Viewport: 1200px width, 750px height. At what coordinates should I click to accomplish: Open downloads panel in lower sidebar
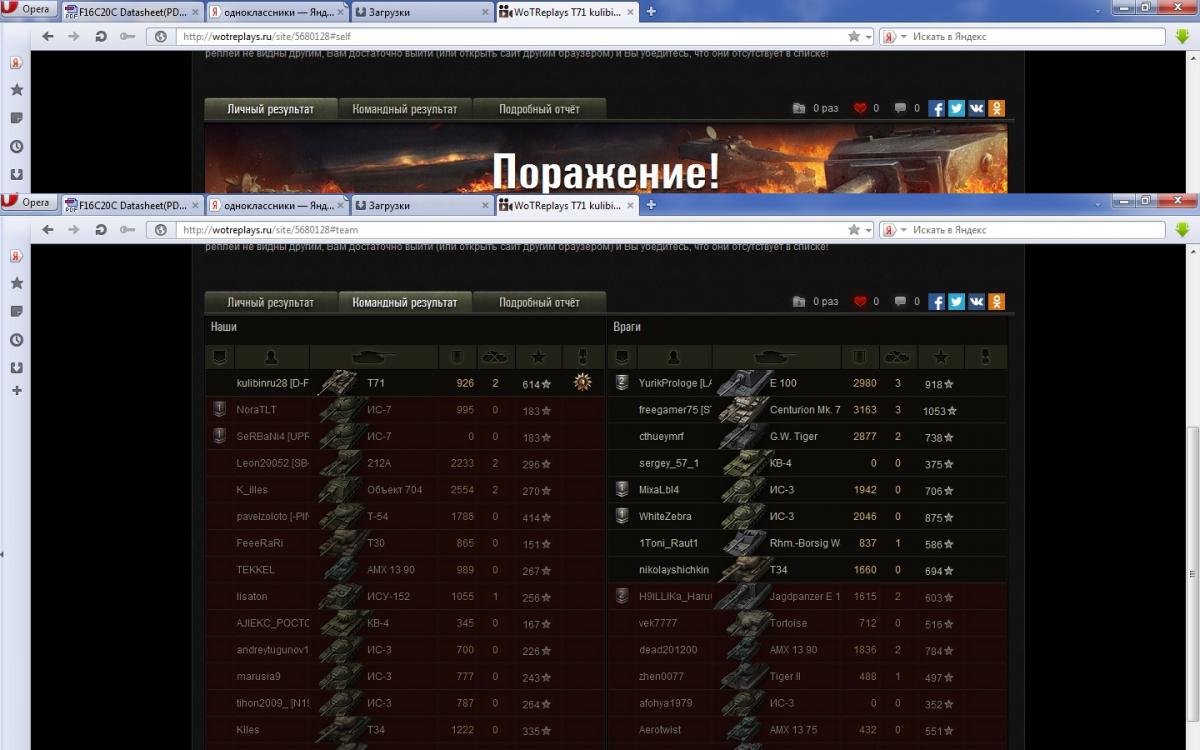tap(16, 367)
